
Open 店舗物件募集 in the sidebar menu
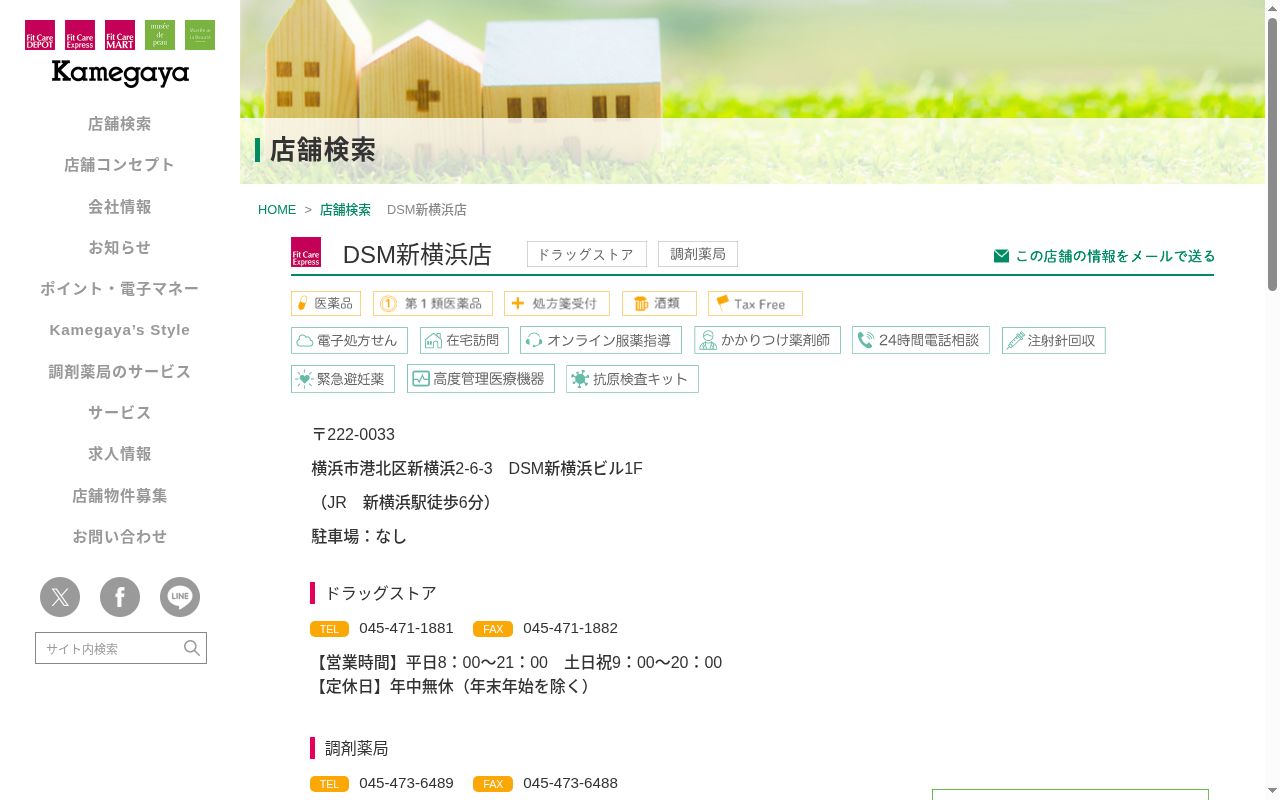click(x=120, y=496)
